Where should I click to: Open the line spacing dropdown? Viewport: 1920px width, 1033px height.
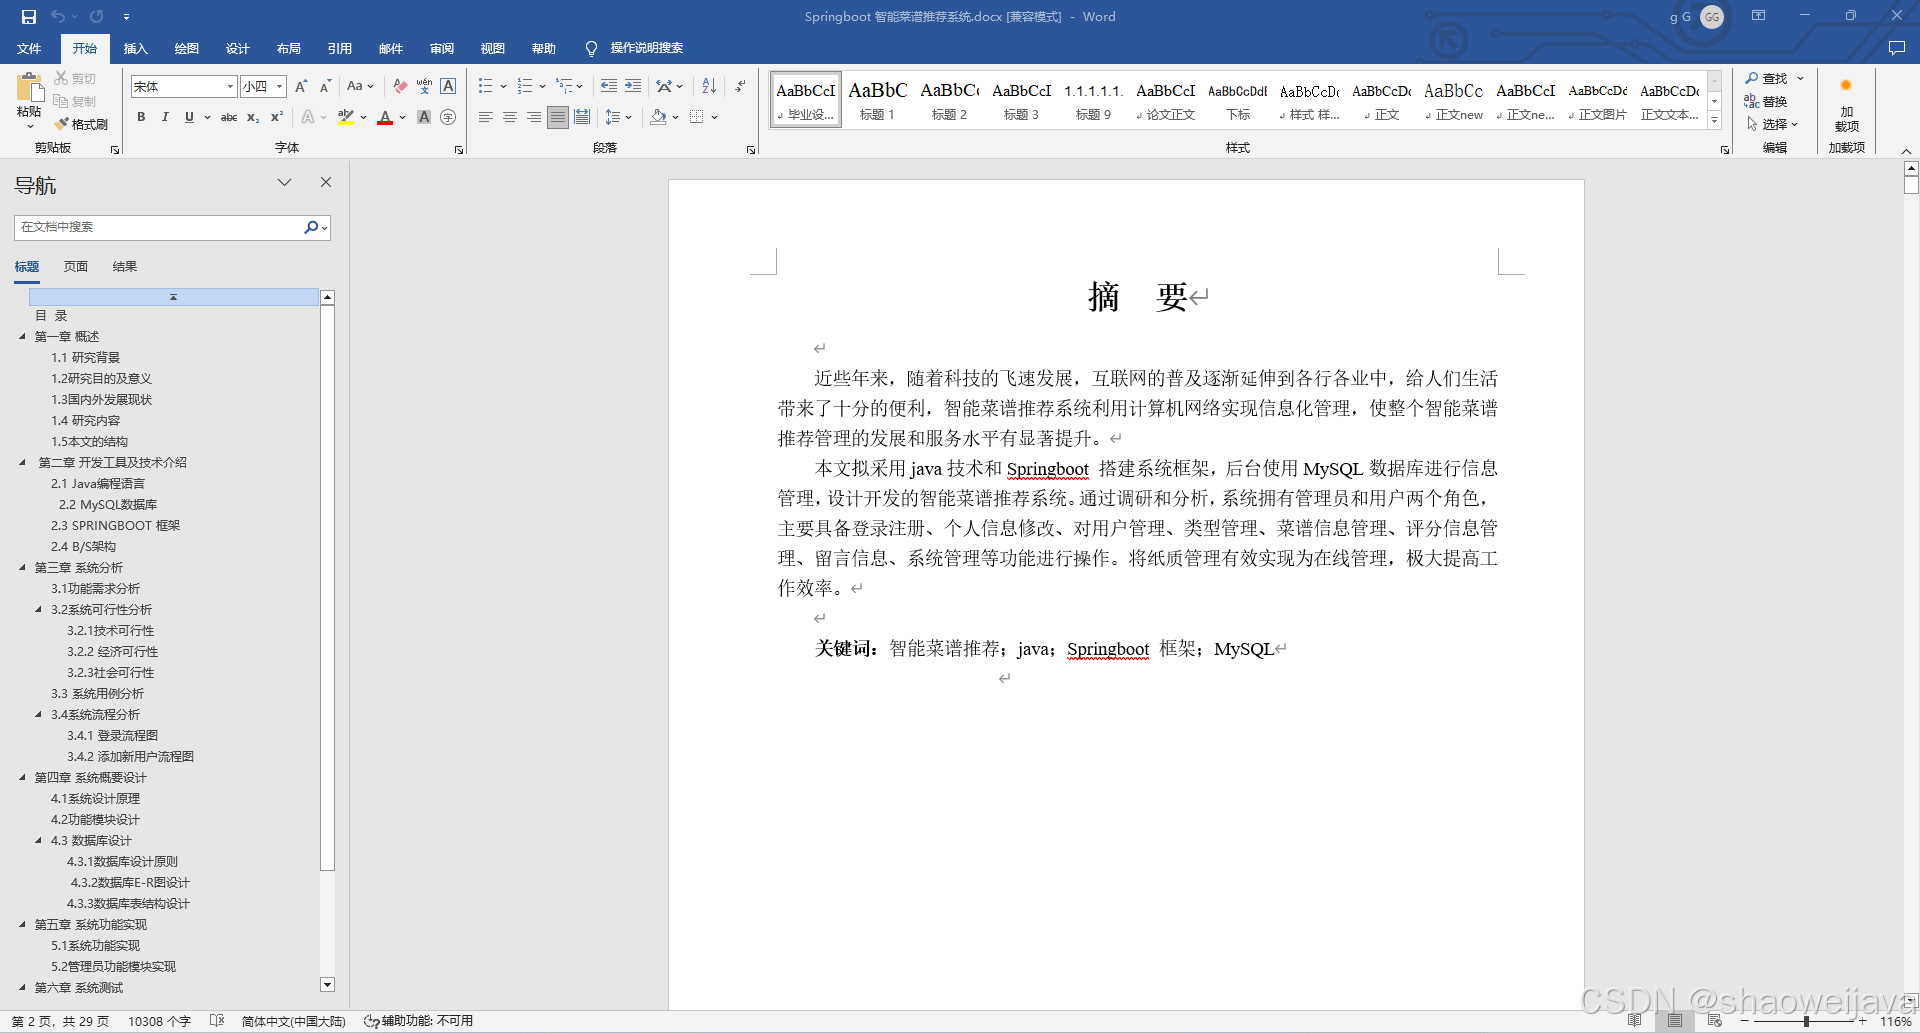(618, 117)
